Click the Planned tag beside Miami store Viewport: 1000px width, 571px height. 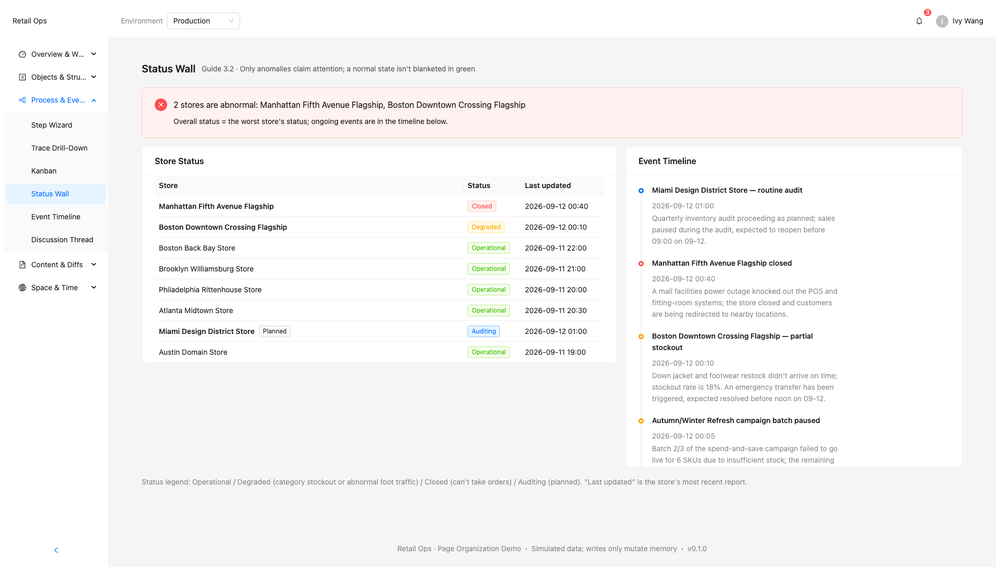pyautogui.click(x=274, y=331)
